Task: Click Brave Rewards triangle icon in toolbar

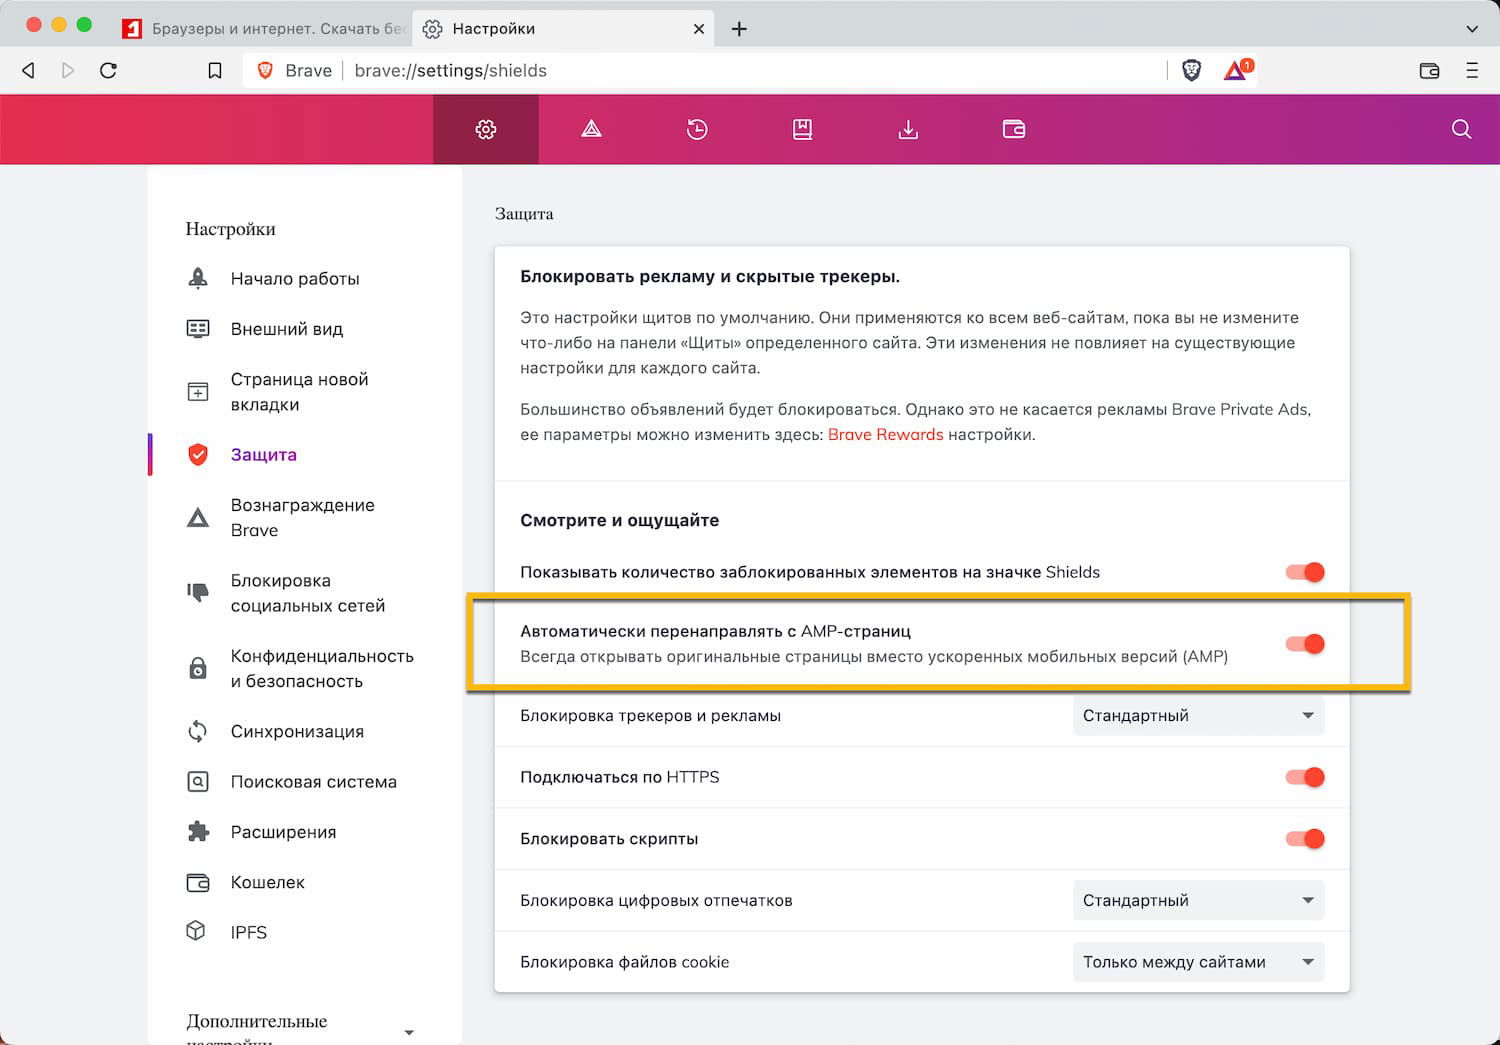Action: [1236, 70]
